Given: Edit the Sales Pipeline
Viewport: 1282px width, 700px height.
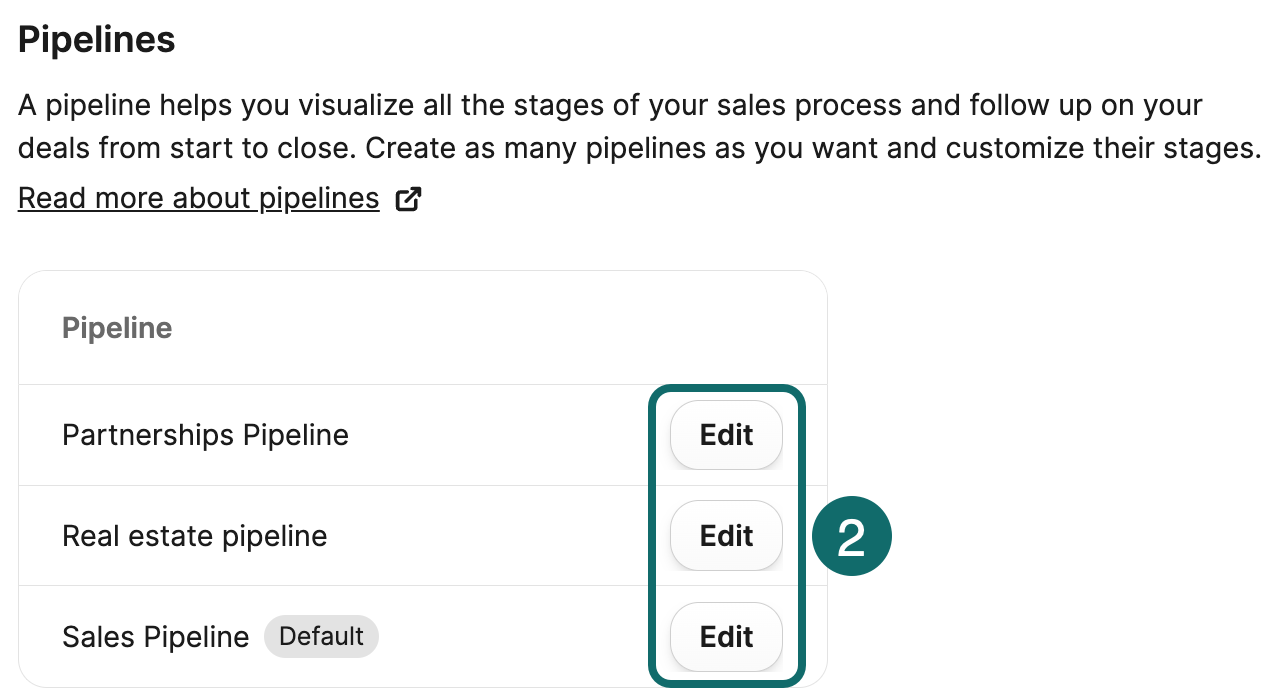Looking at the screenshot, I should pyautogui.click(x=726, y=636).
